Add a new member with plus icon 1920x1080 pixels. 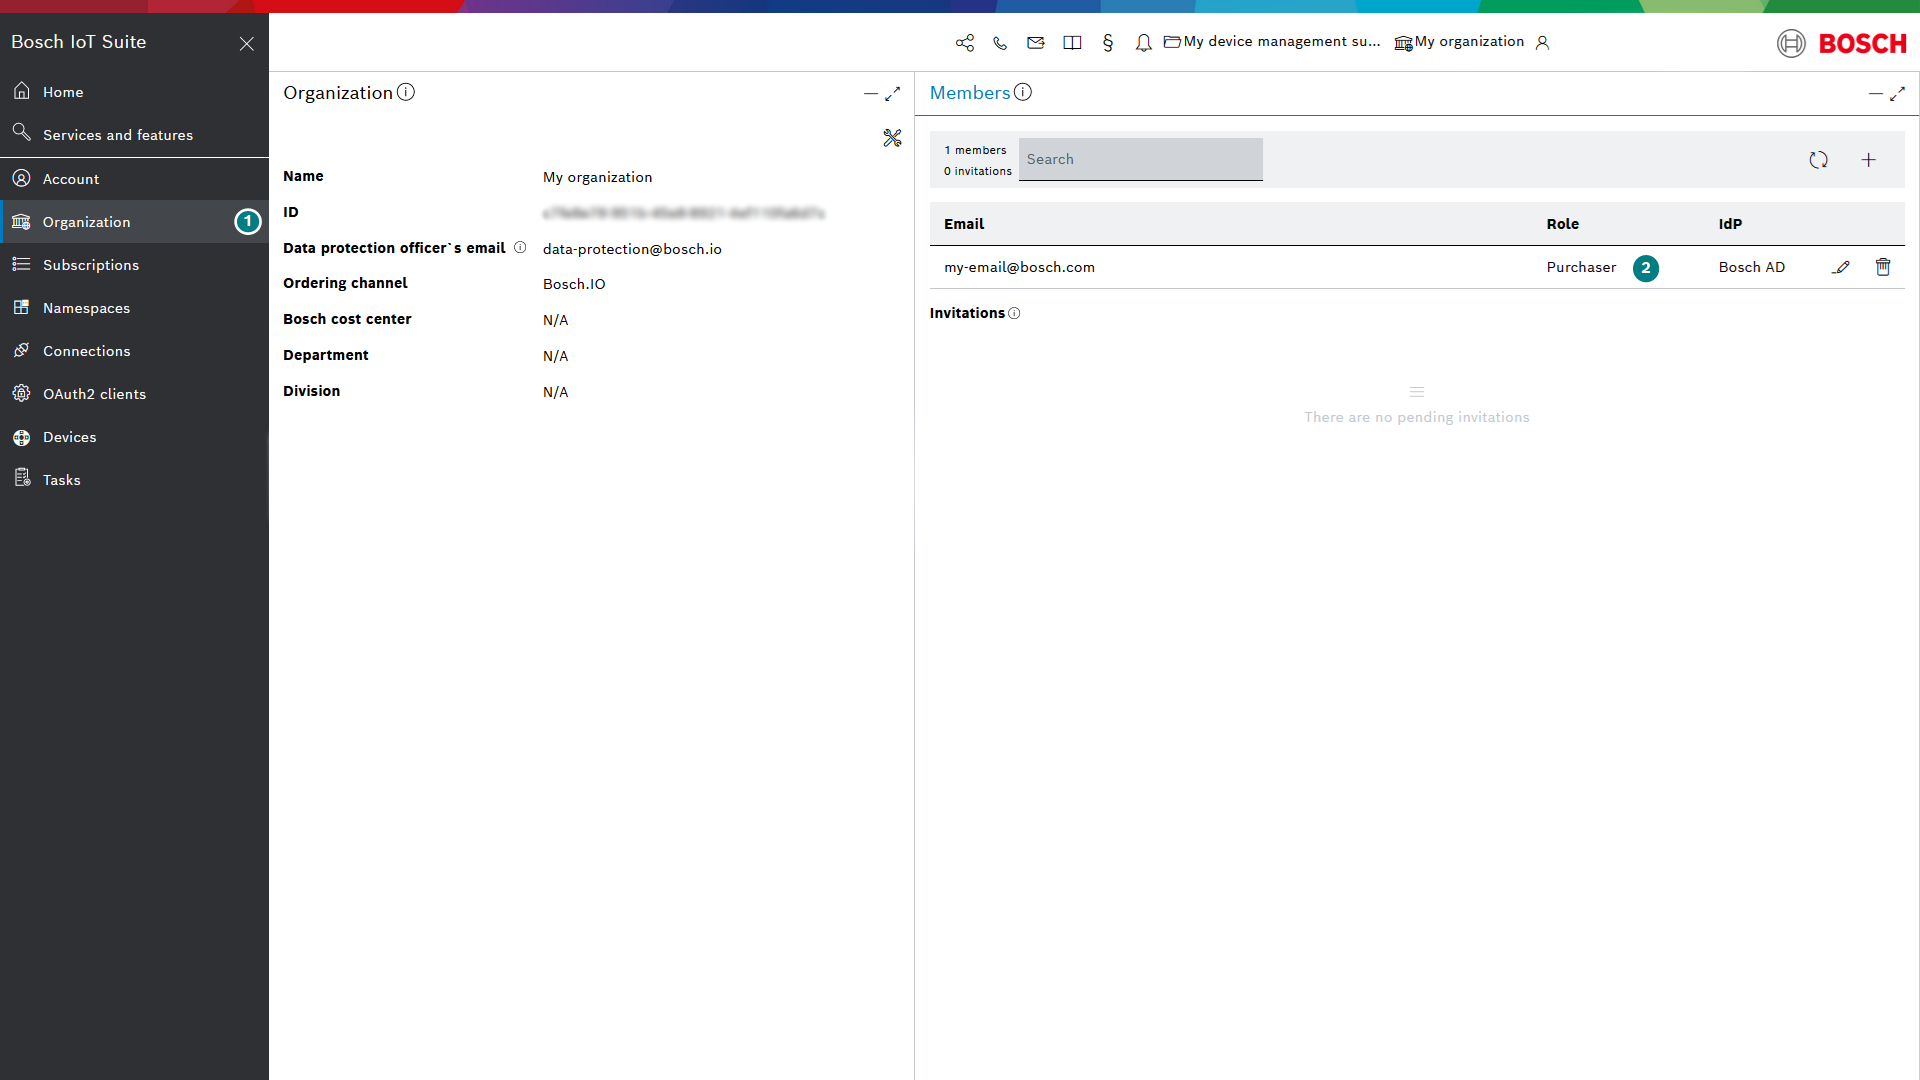coord(1869,160)
